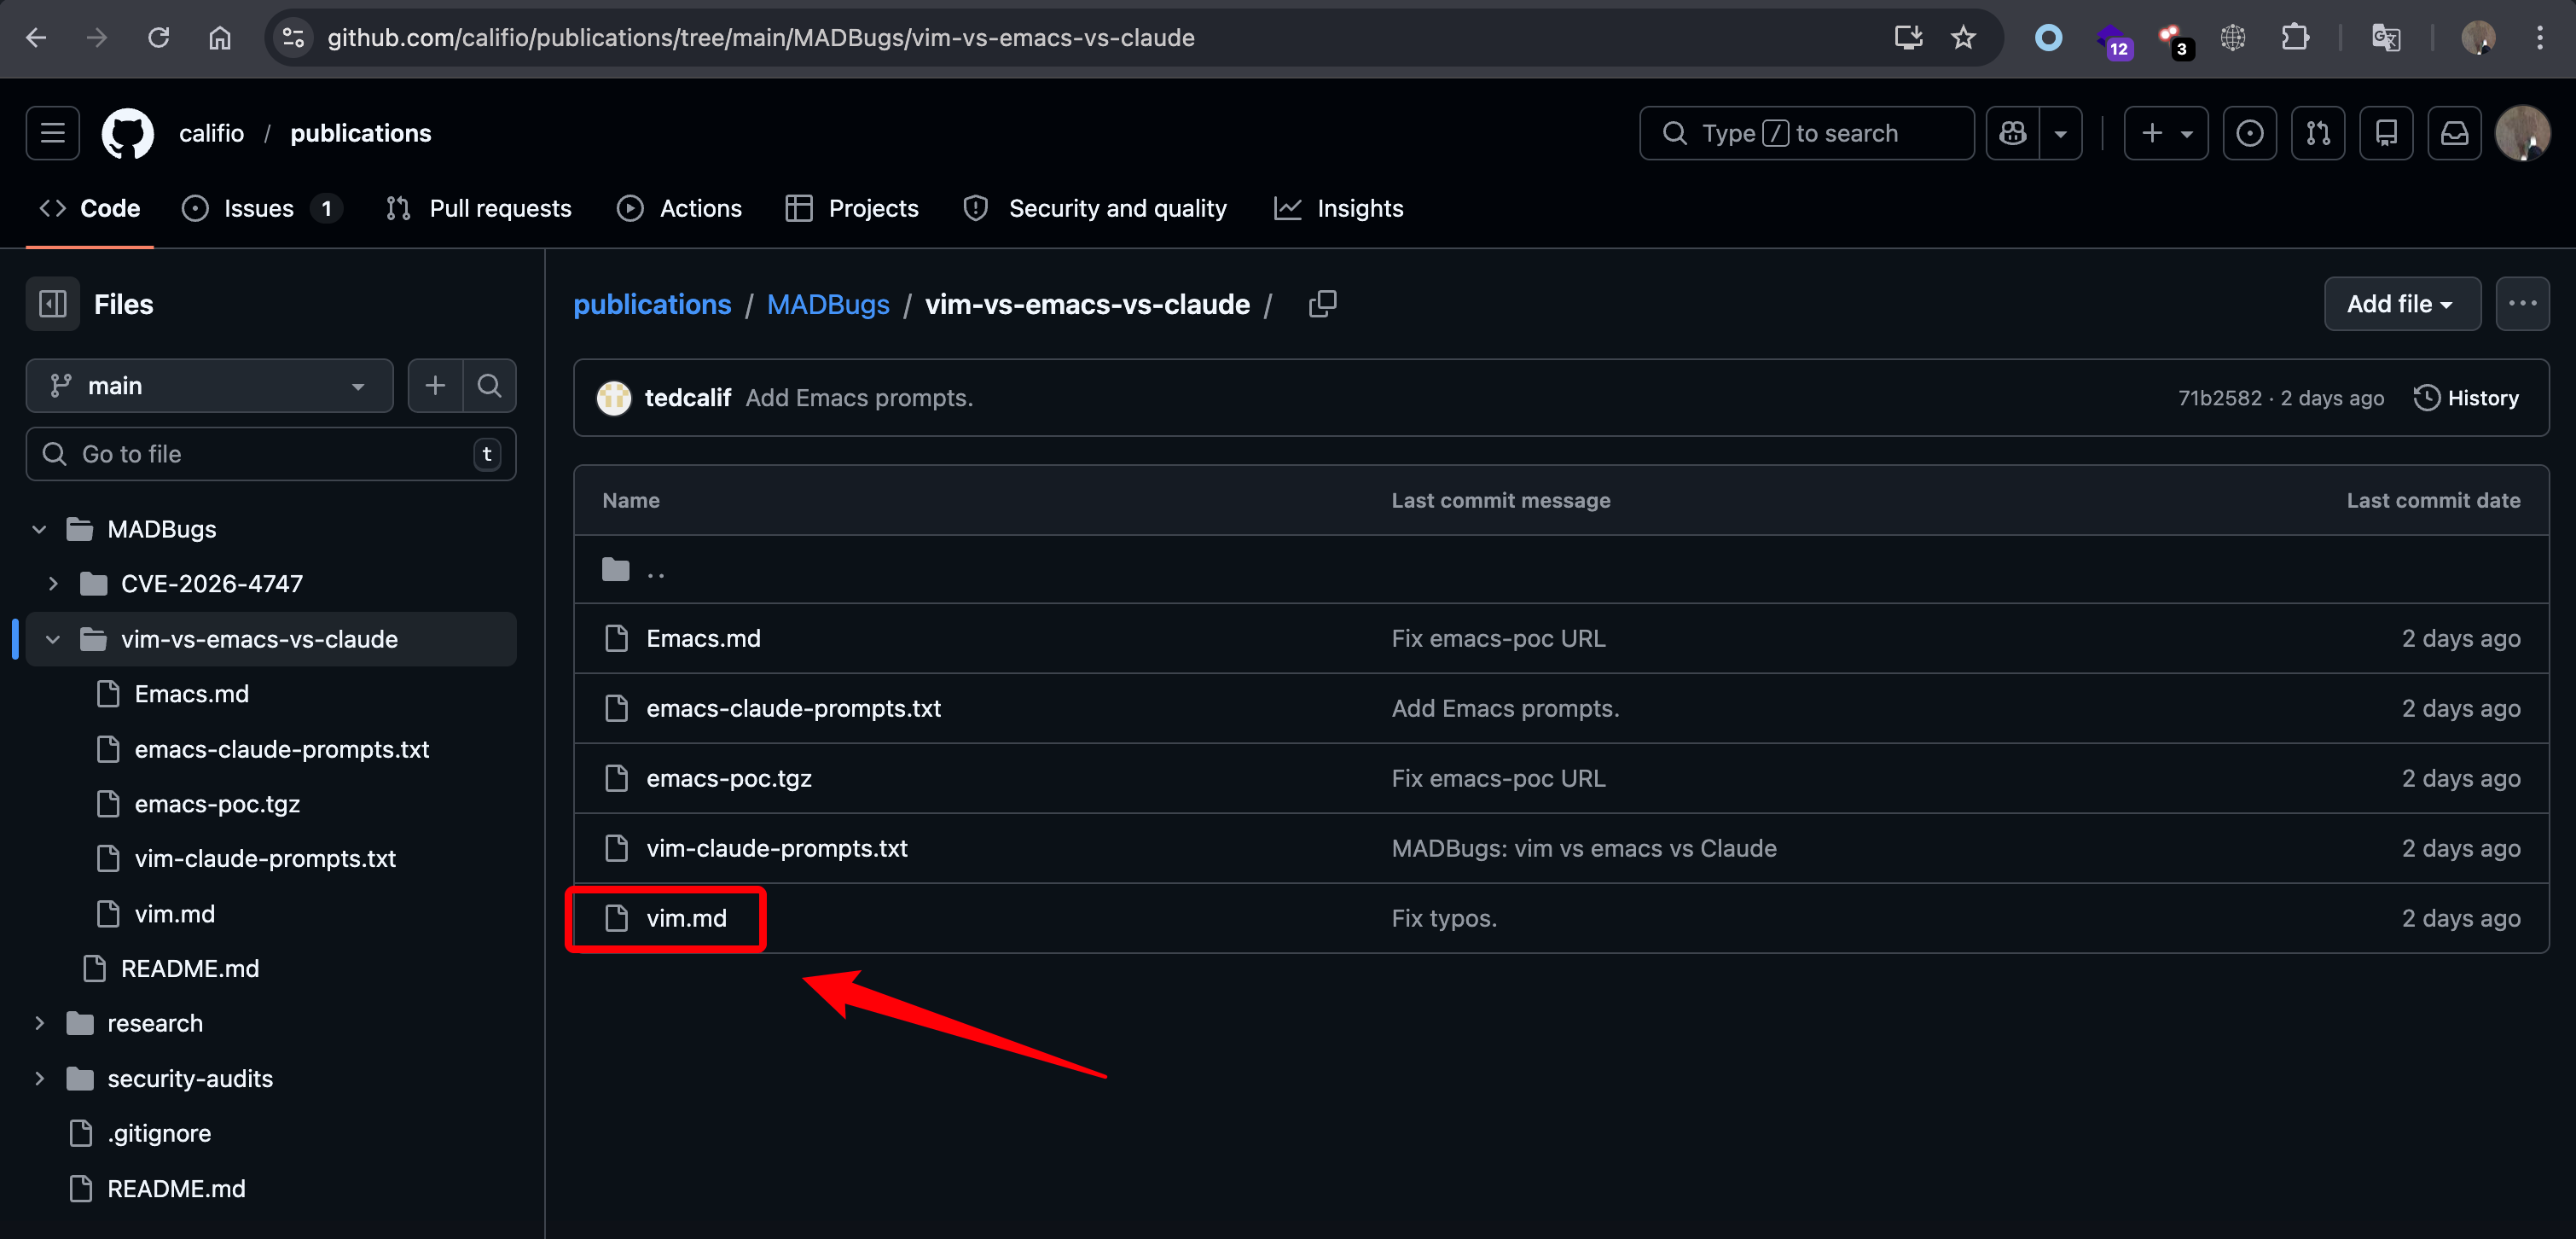Open the main branch selector dropdown
2576x1239 pixels.
[x=209, y=386]
